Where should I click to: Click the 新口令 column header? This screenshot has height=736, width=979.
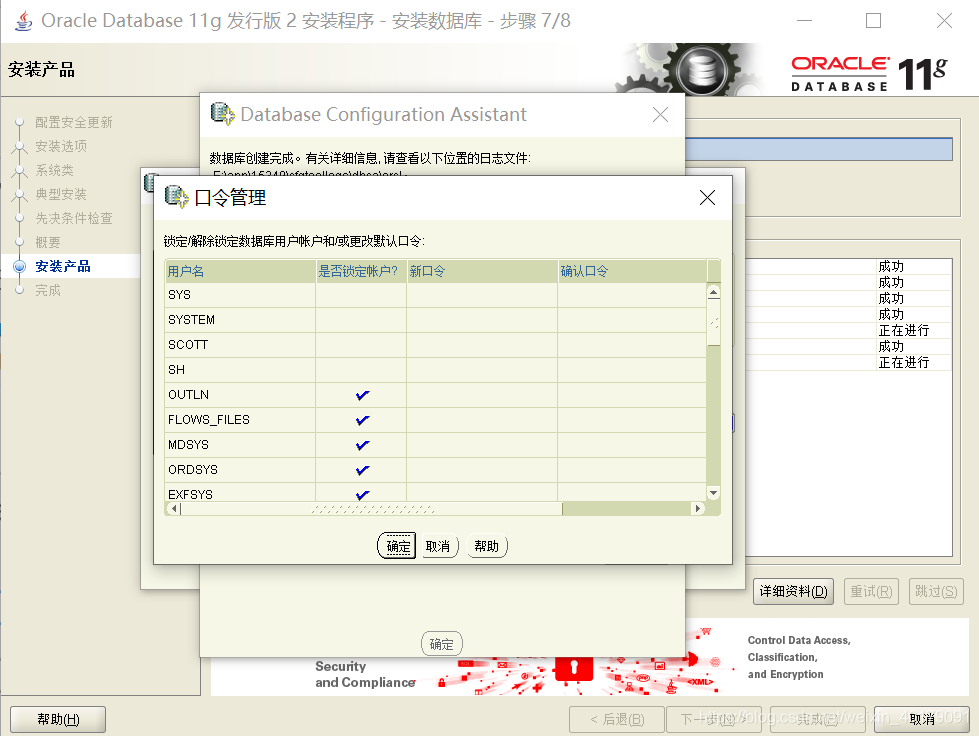482,271
